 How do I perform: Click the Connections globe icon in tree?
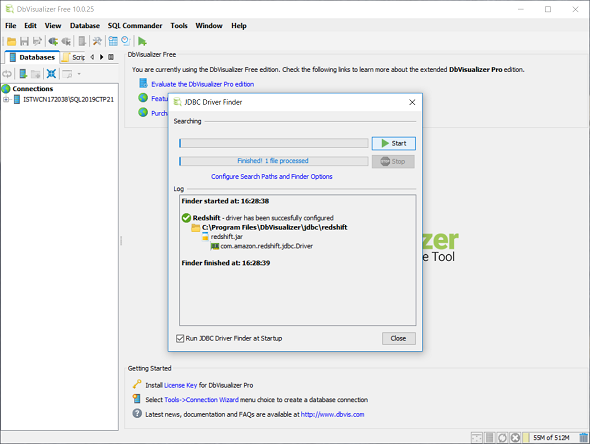[x=6, y=89]
